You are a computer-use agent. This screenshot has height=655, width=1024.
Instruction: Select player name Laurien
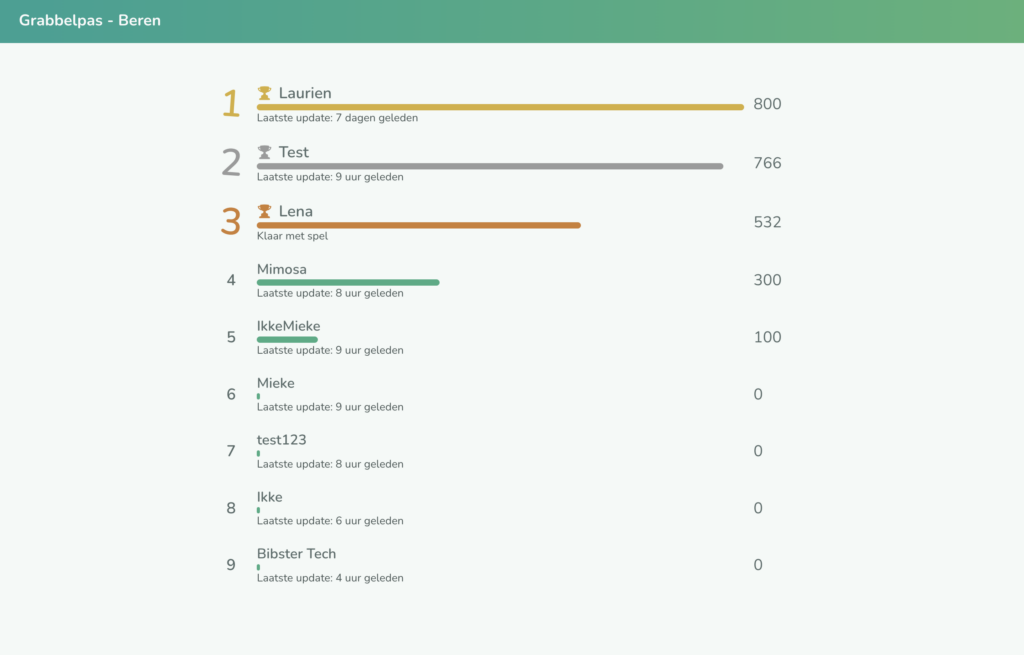point(305,93)
